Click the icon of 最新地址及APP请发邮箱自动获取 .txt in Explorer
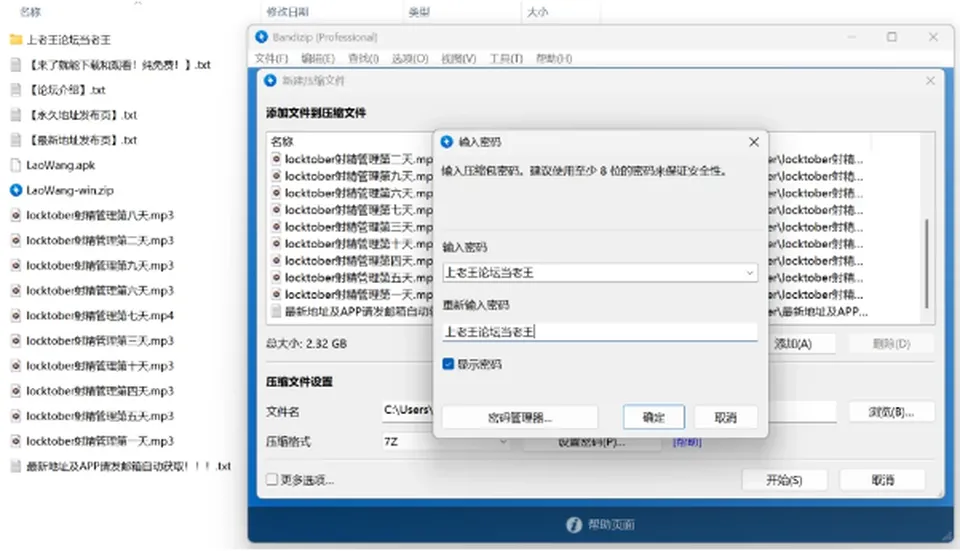The image size is (960, 551). [x=16, y=467]
